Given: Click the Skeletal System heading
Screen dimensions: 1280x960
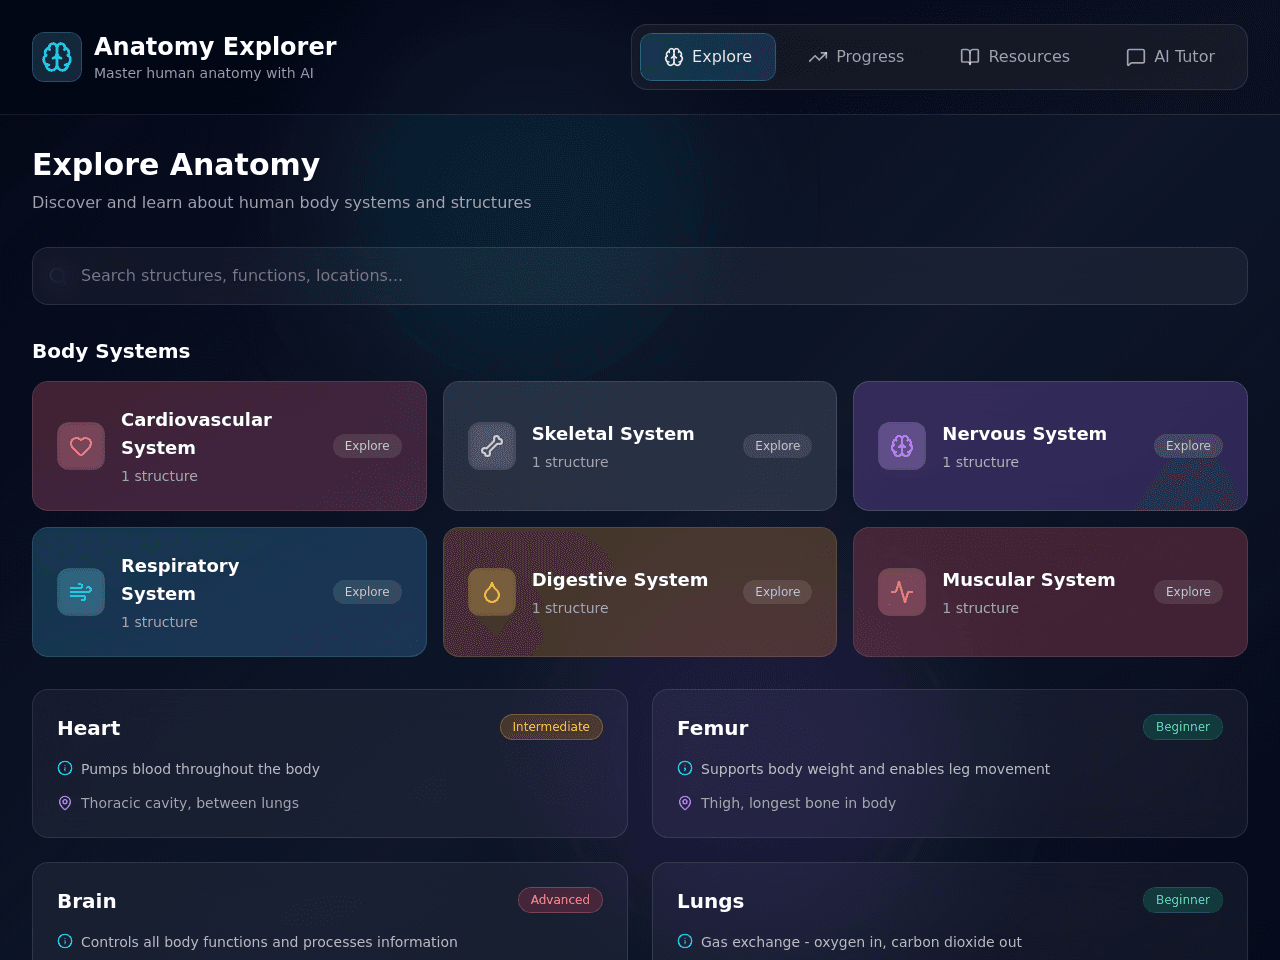Looking at the screenshot, I should coord(613,434).
